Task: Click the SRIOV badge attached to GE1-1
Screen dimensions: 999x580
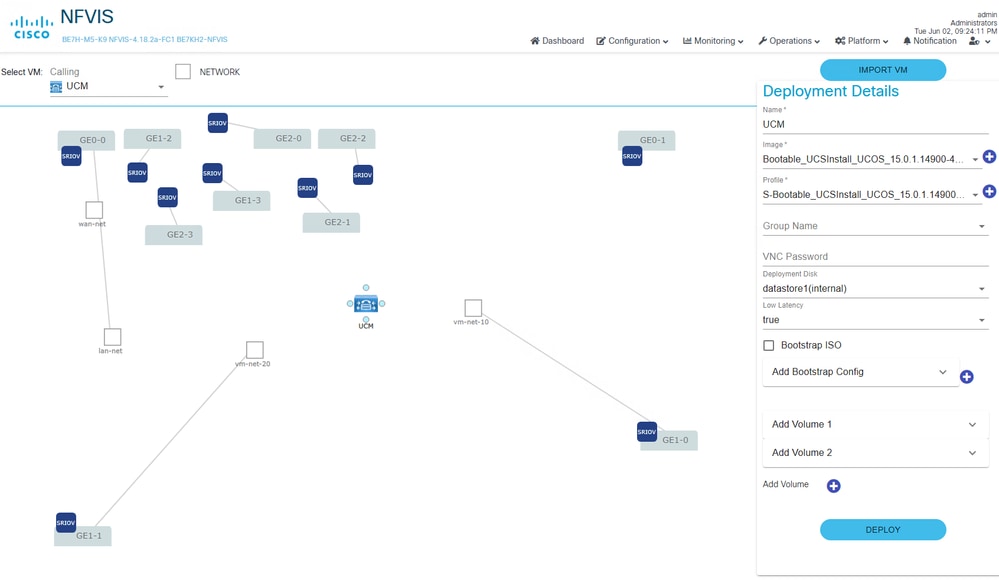Action: [x=66, y=523]
